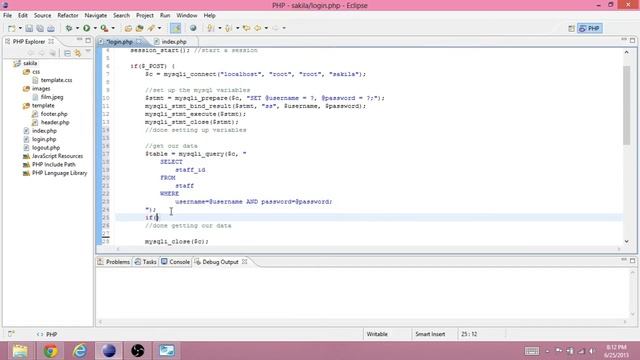Click the Open Perspective icon
640x360 pixels.
571,28
